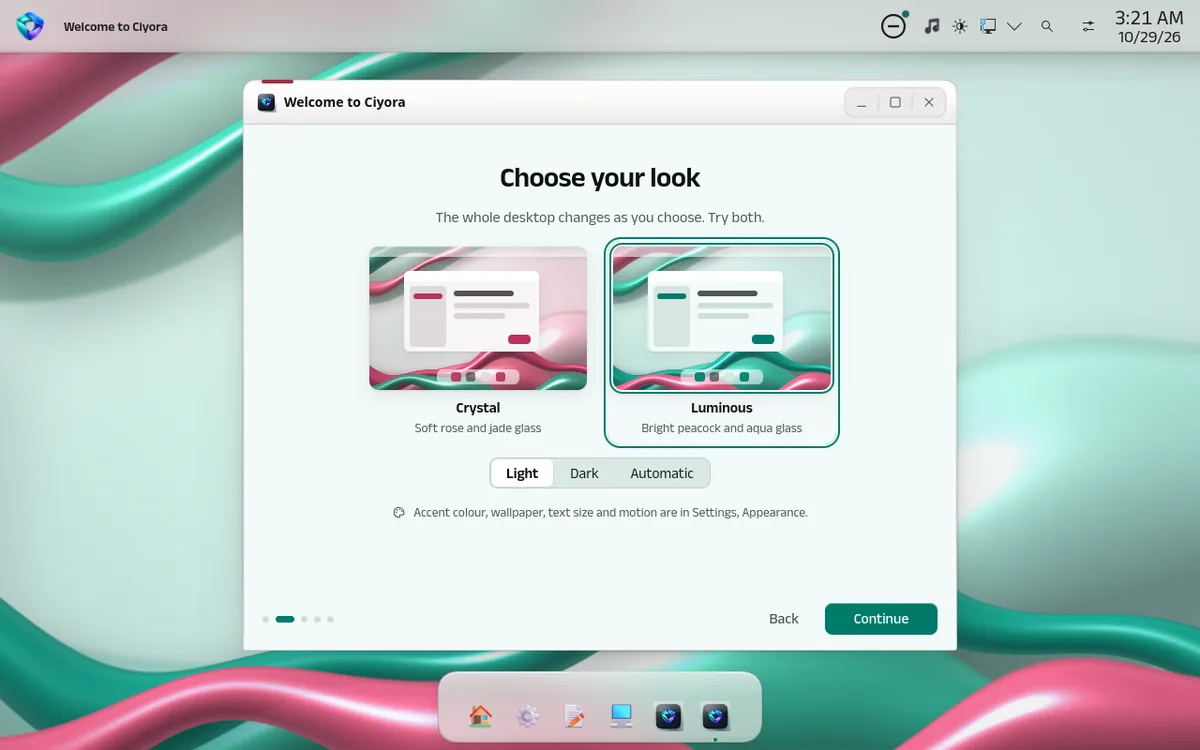
Task: Click the "Luminous" label text
Action: [x=722, y=408]
